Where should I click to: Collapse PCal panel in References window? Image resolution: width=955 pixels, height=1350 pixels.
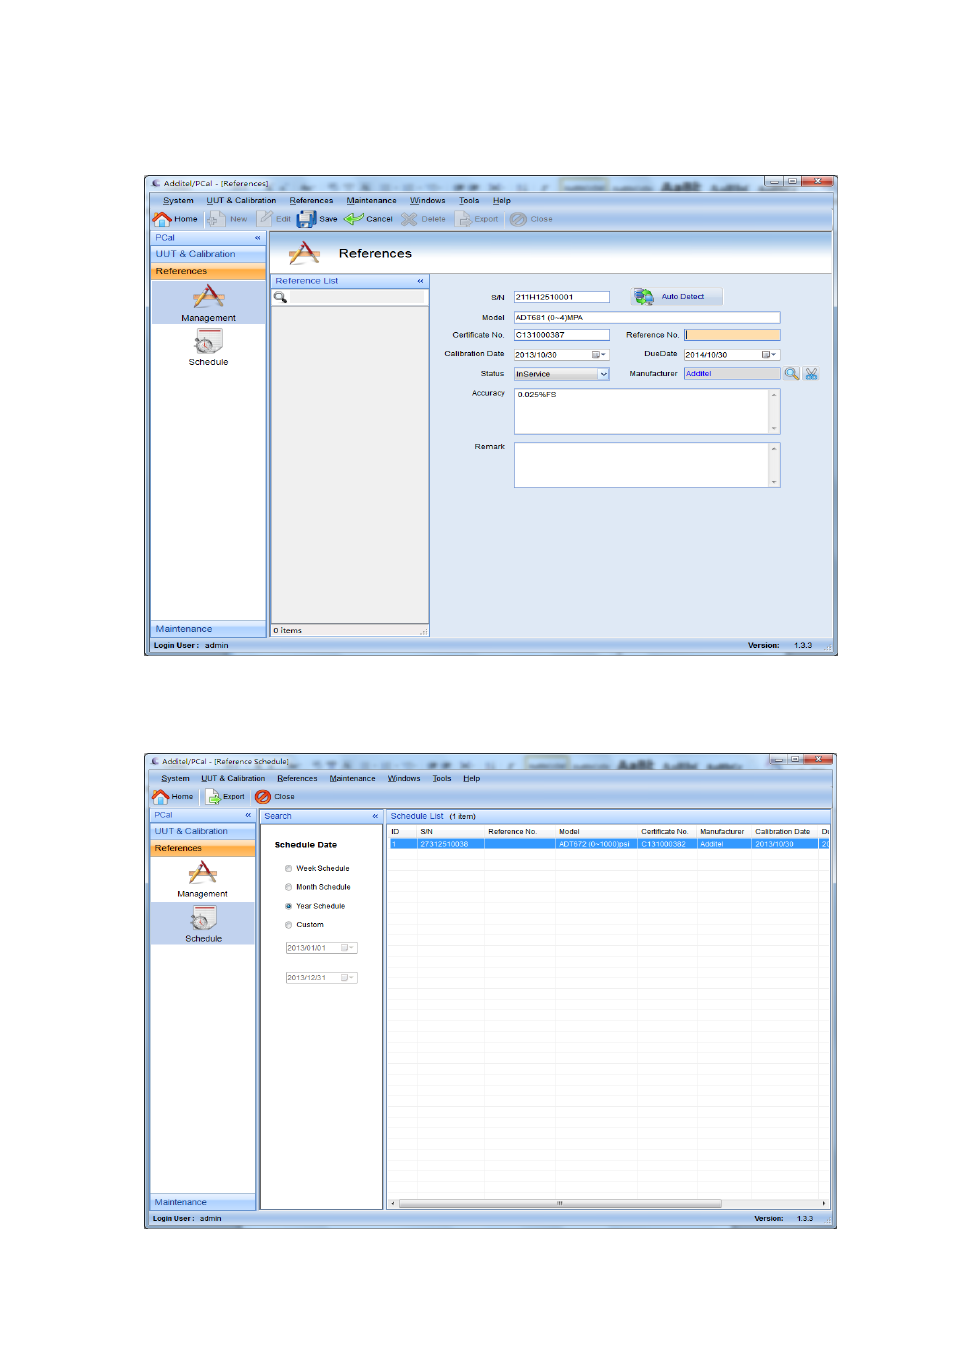coord(257,238)
